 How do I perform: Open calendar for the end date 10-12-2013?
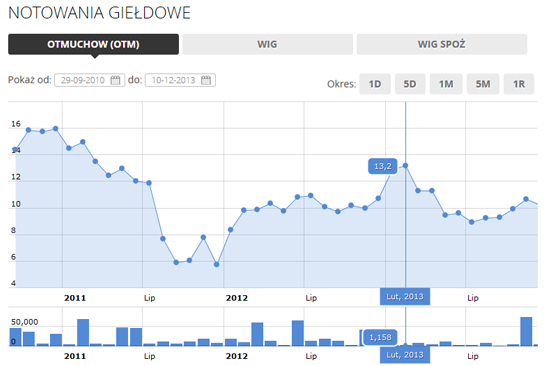click(x=206, y=80)
